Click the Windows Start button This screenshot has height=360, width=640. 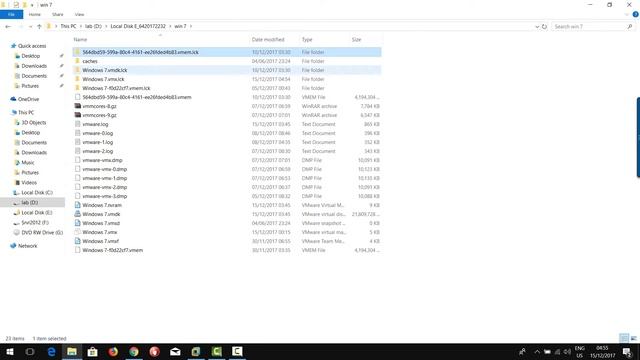(10, 351)
